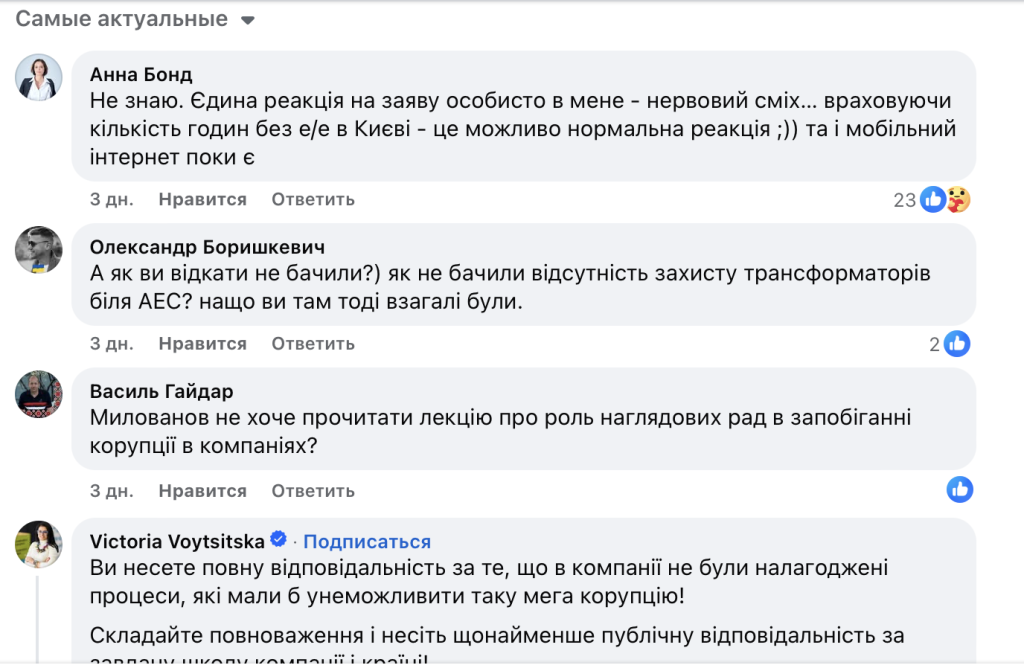Click "Нравится" under Anna Bond's comment
Viewport: 1024px width, 668px height.
tap(202, 199)
